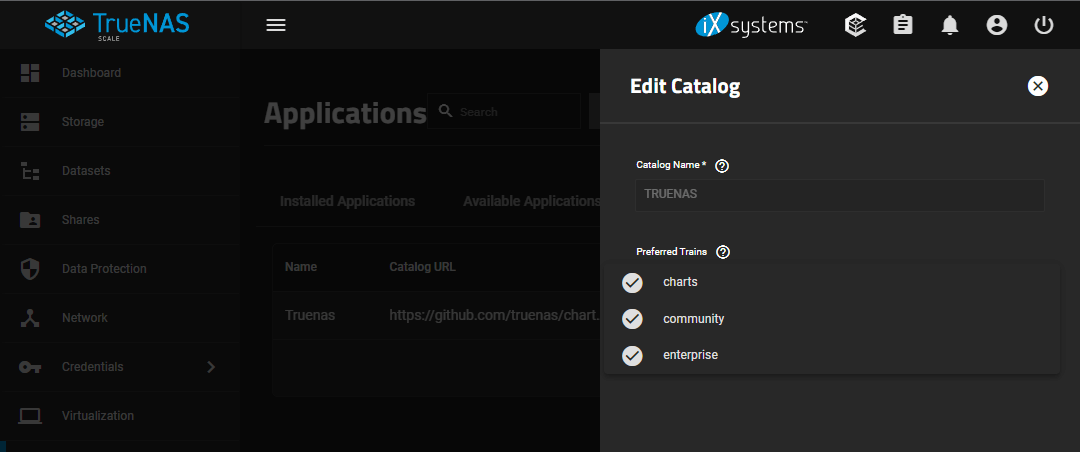The image size is (1080, 452).
Task: Click the Power icon in top bar
Action: 1044,25
